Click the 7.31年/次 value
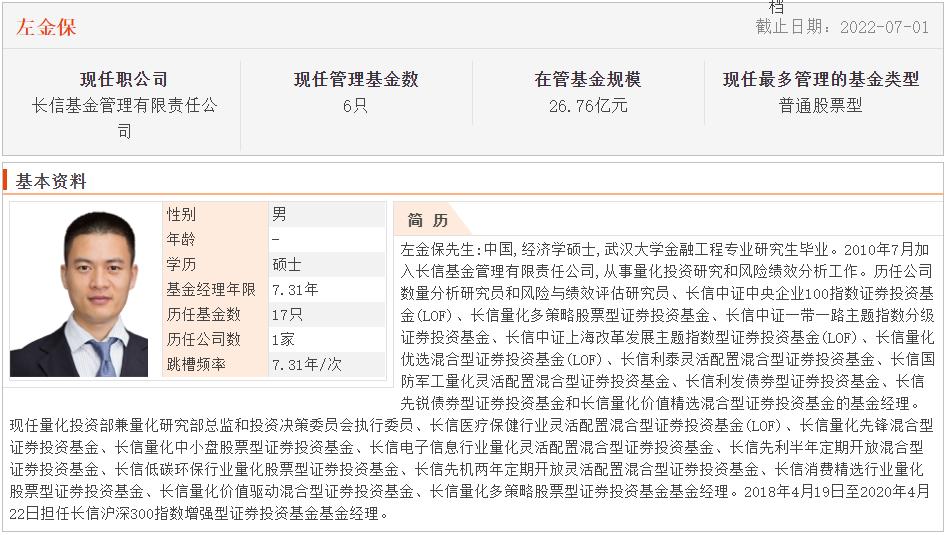Screen dimensions: 946x535 pos(306,364)
